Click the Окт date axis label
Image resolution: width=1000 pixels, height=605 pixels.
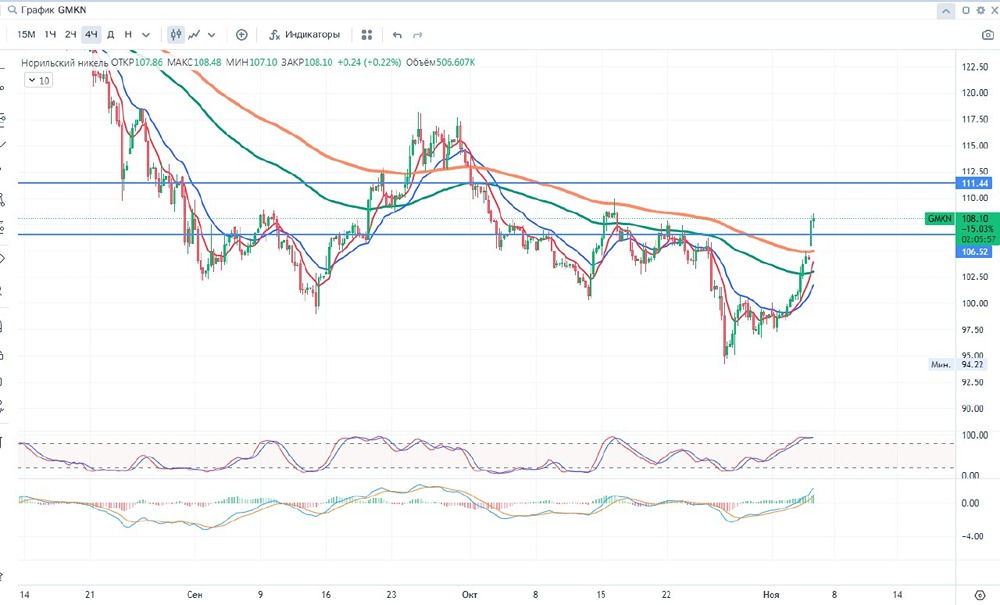click(469, 594)
